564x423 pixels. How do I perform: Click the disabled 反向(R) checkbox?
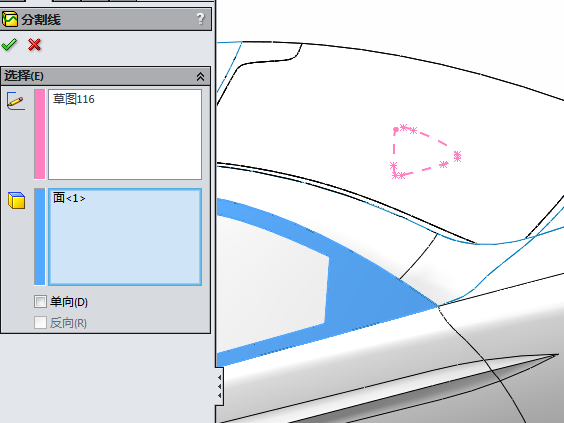click(40, 322)
